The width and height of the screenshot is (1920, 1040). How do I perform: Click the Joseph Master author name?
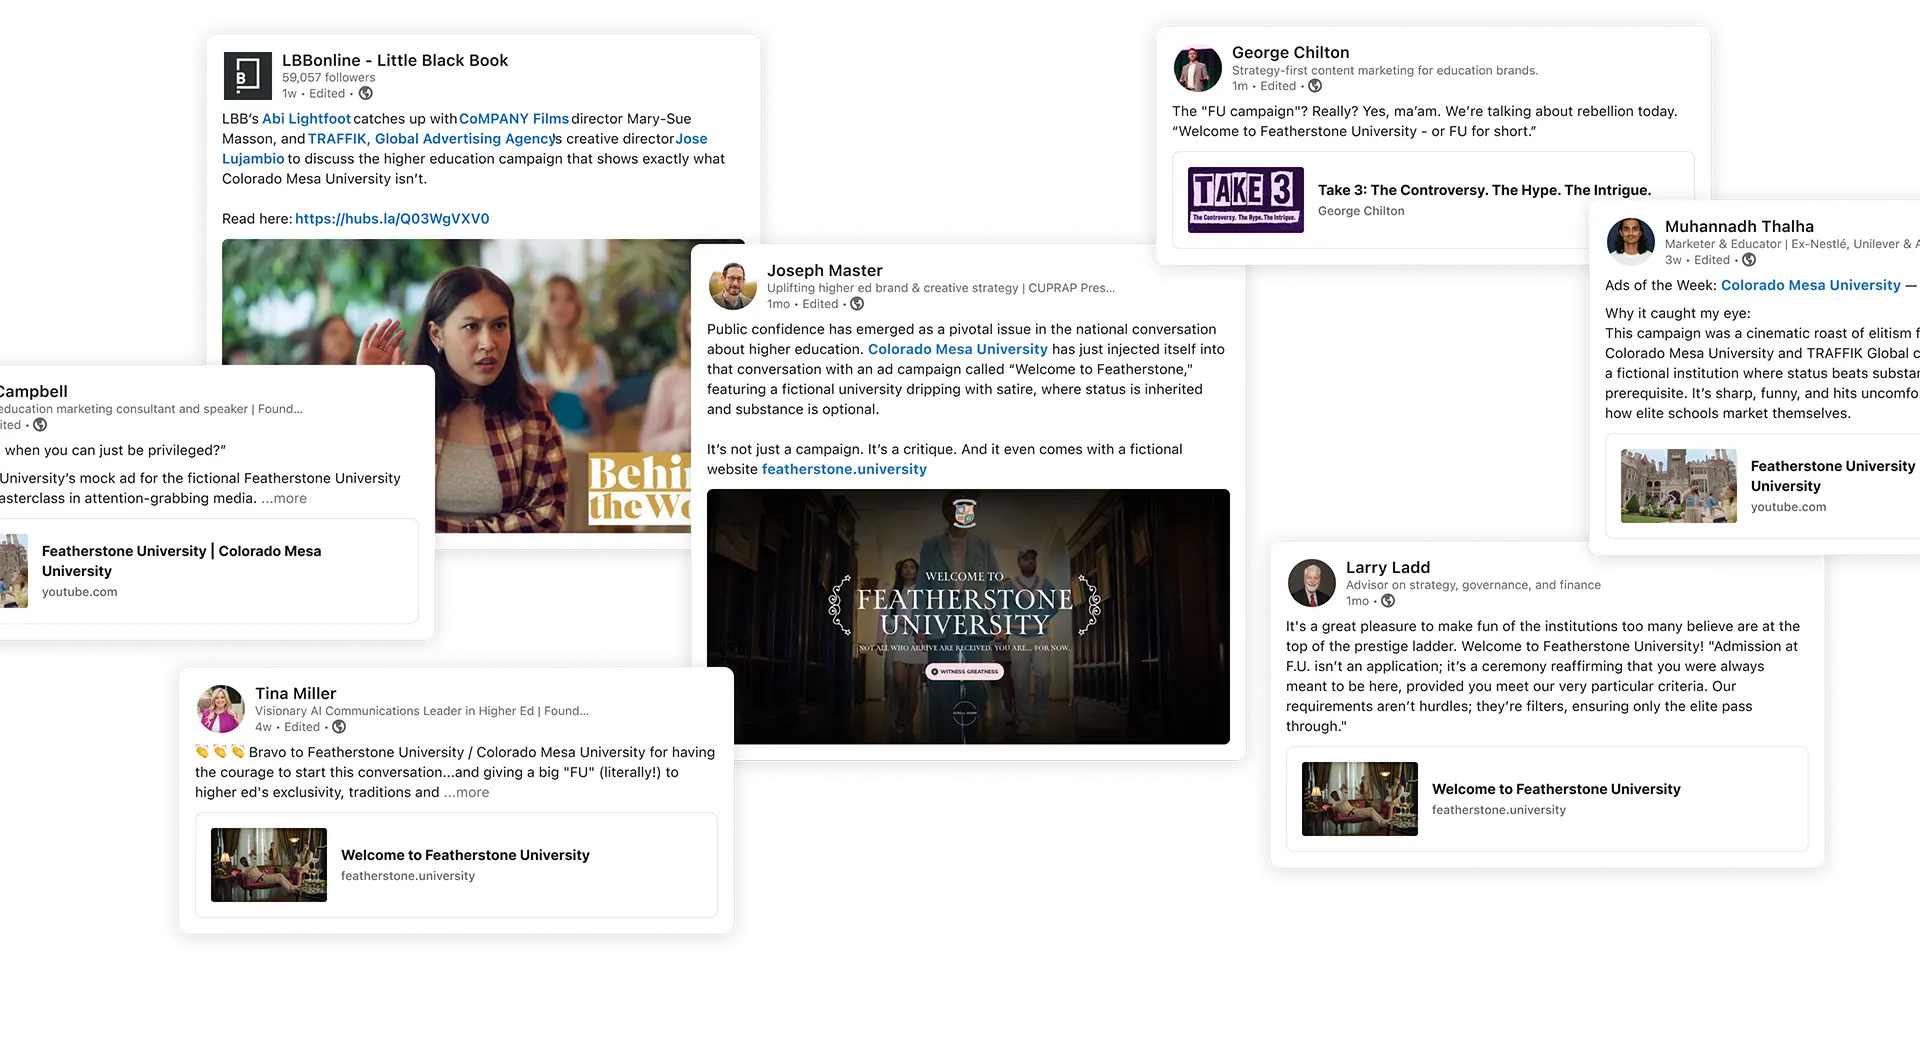825,270
